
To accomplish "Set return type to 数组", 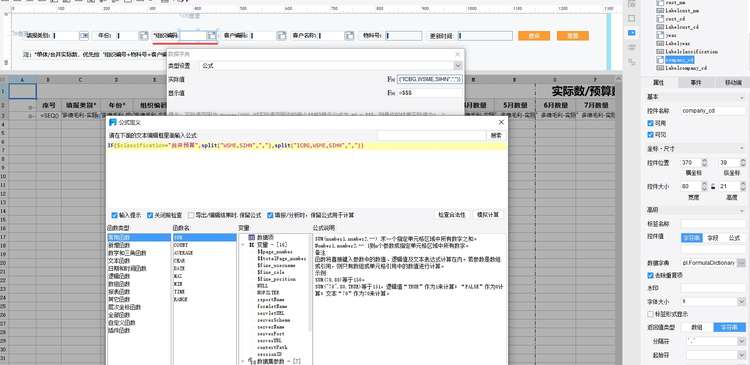I will [x=697, y=328].
